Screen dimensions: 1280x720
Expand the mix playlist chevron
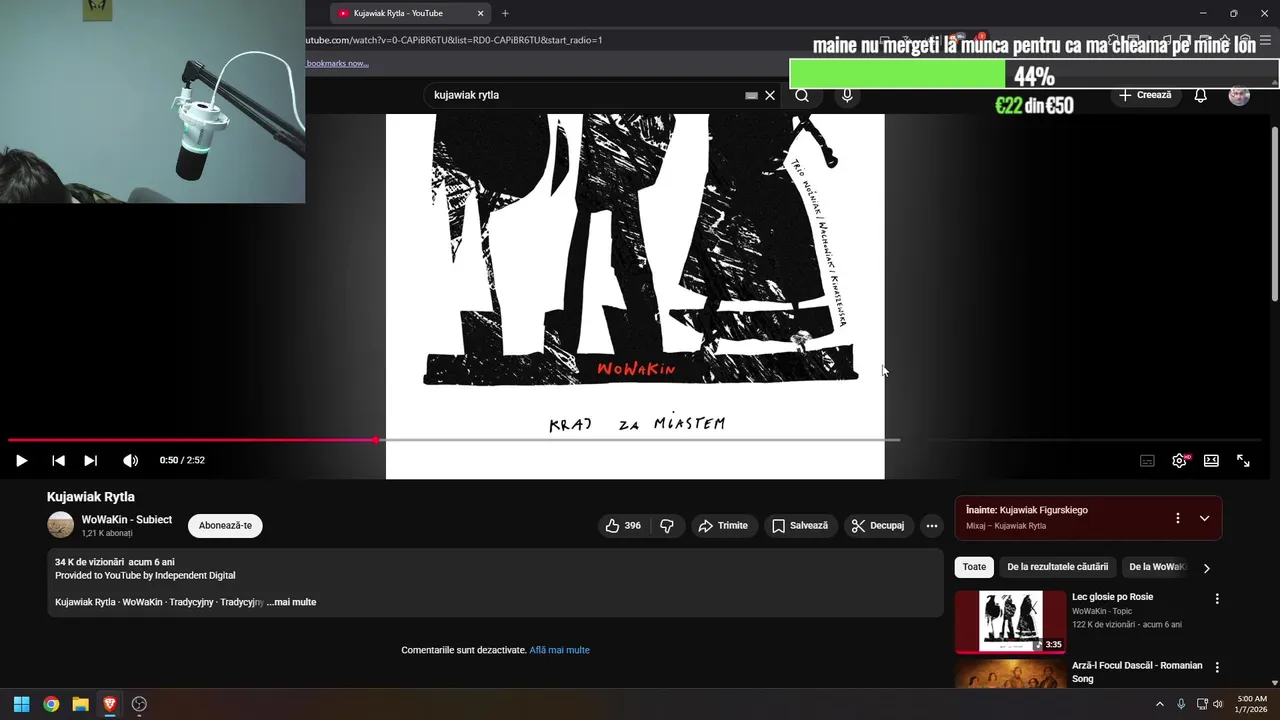1204,518
